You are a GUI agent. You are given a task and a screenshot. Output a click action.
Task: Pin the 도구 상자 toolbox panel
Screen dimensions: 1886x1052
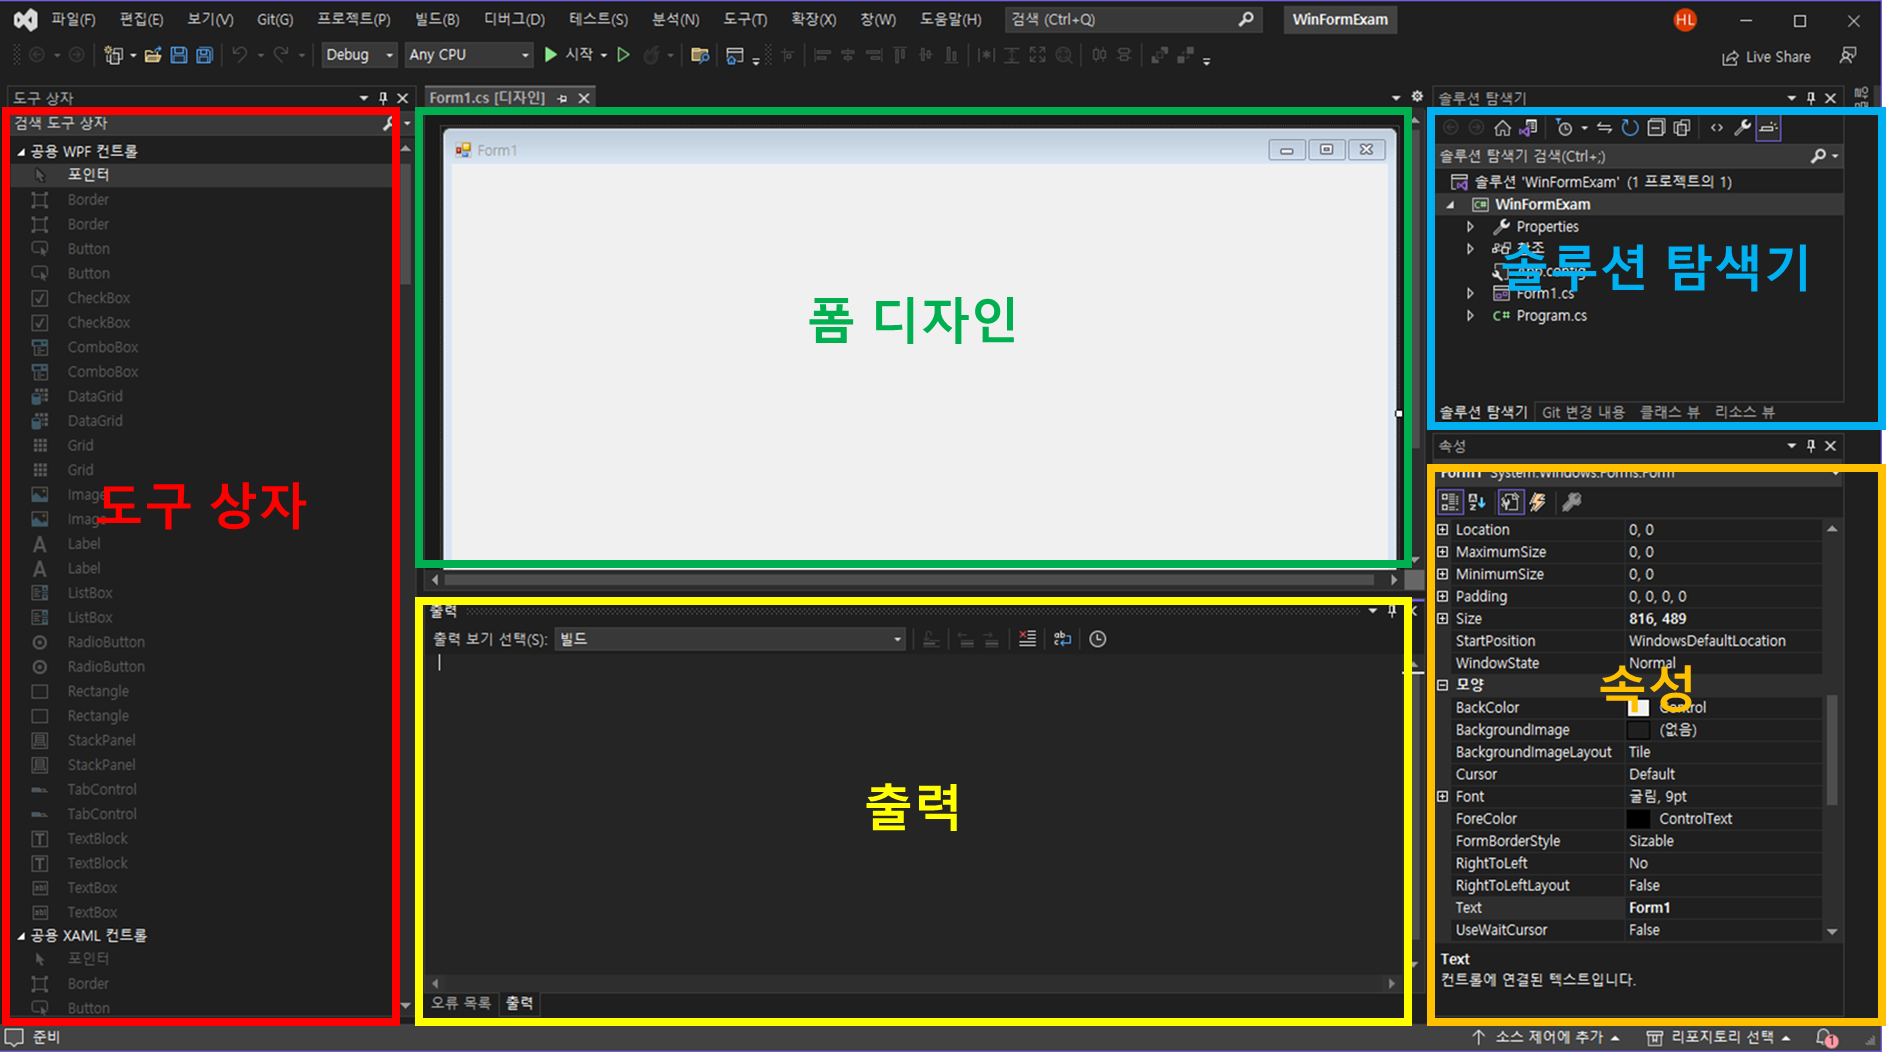point(383,98)
